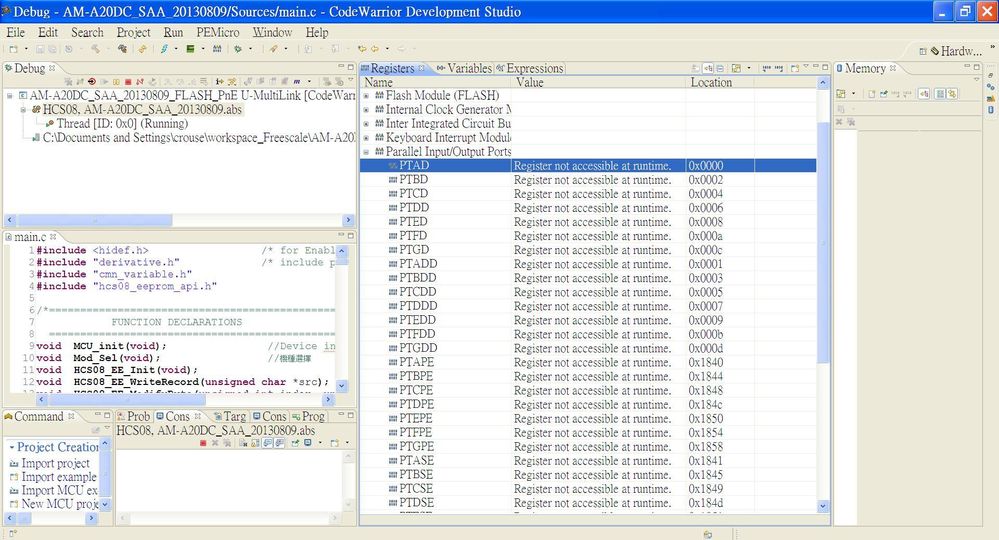Click the New MCU project icon in Commander
The height and width of the screenshot is (540, 999).
coord(13,504)
